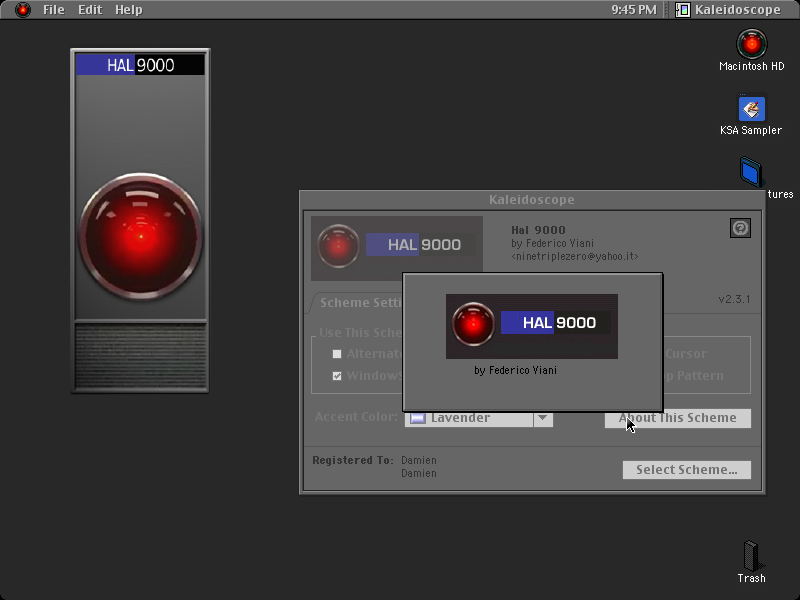Enable the unchecked Alternate checkbox
This screenshot has height=600, width=800.
[337, 354]
